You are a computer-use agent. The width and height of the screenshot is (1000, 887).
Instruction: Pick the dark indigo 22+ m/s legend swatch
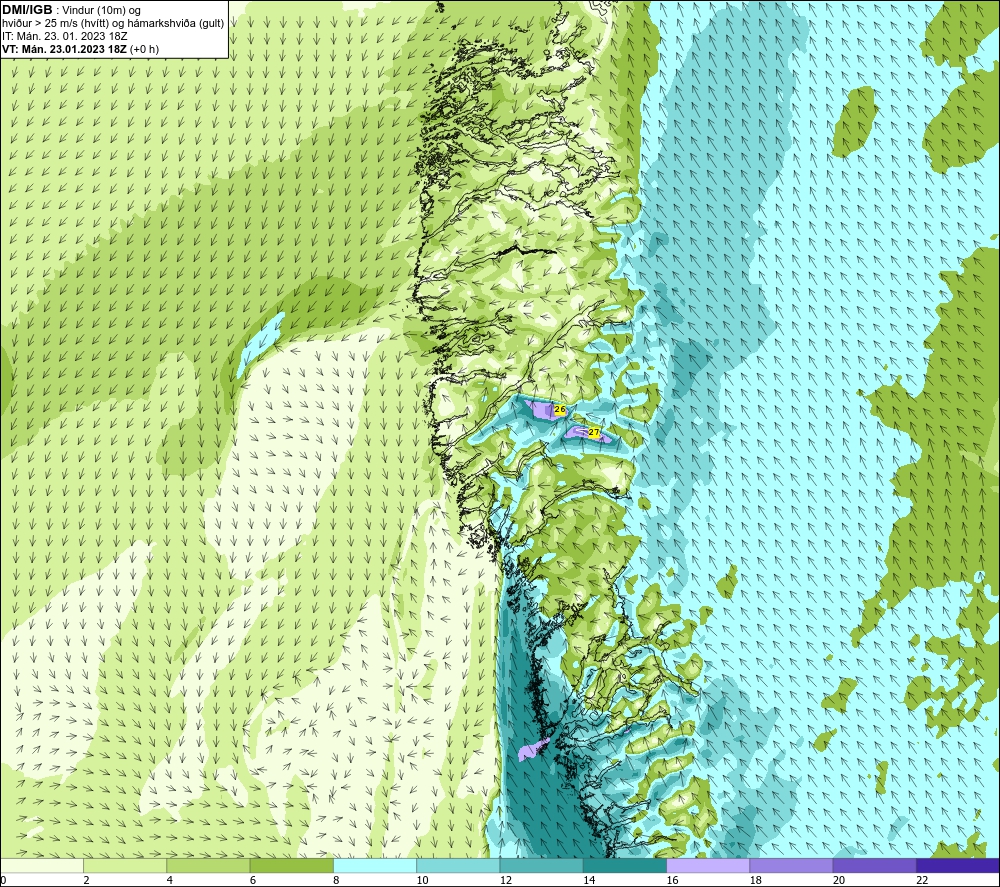[958, 866]
